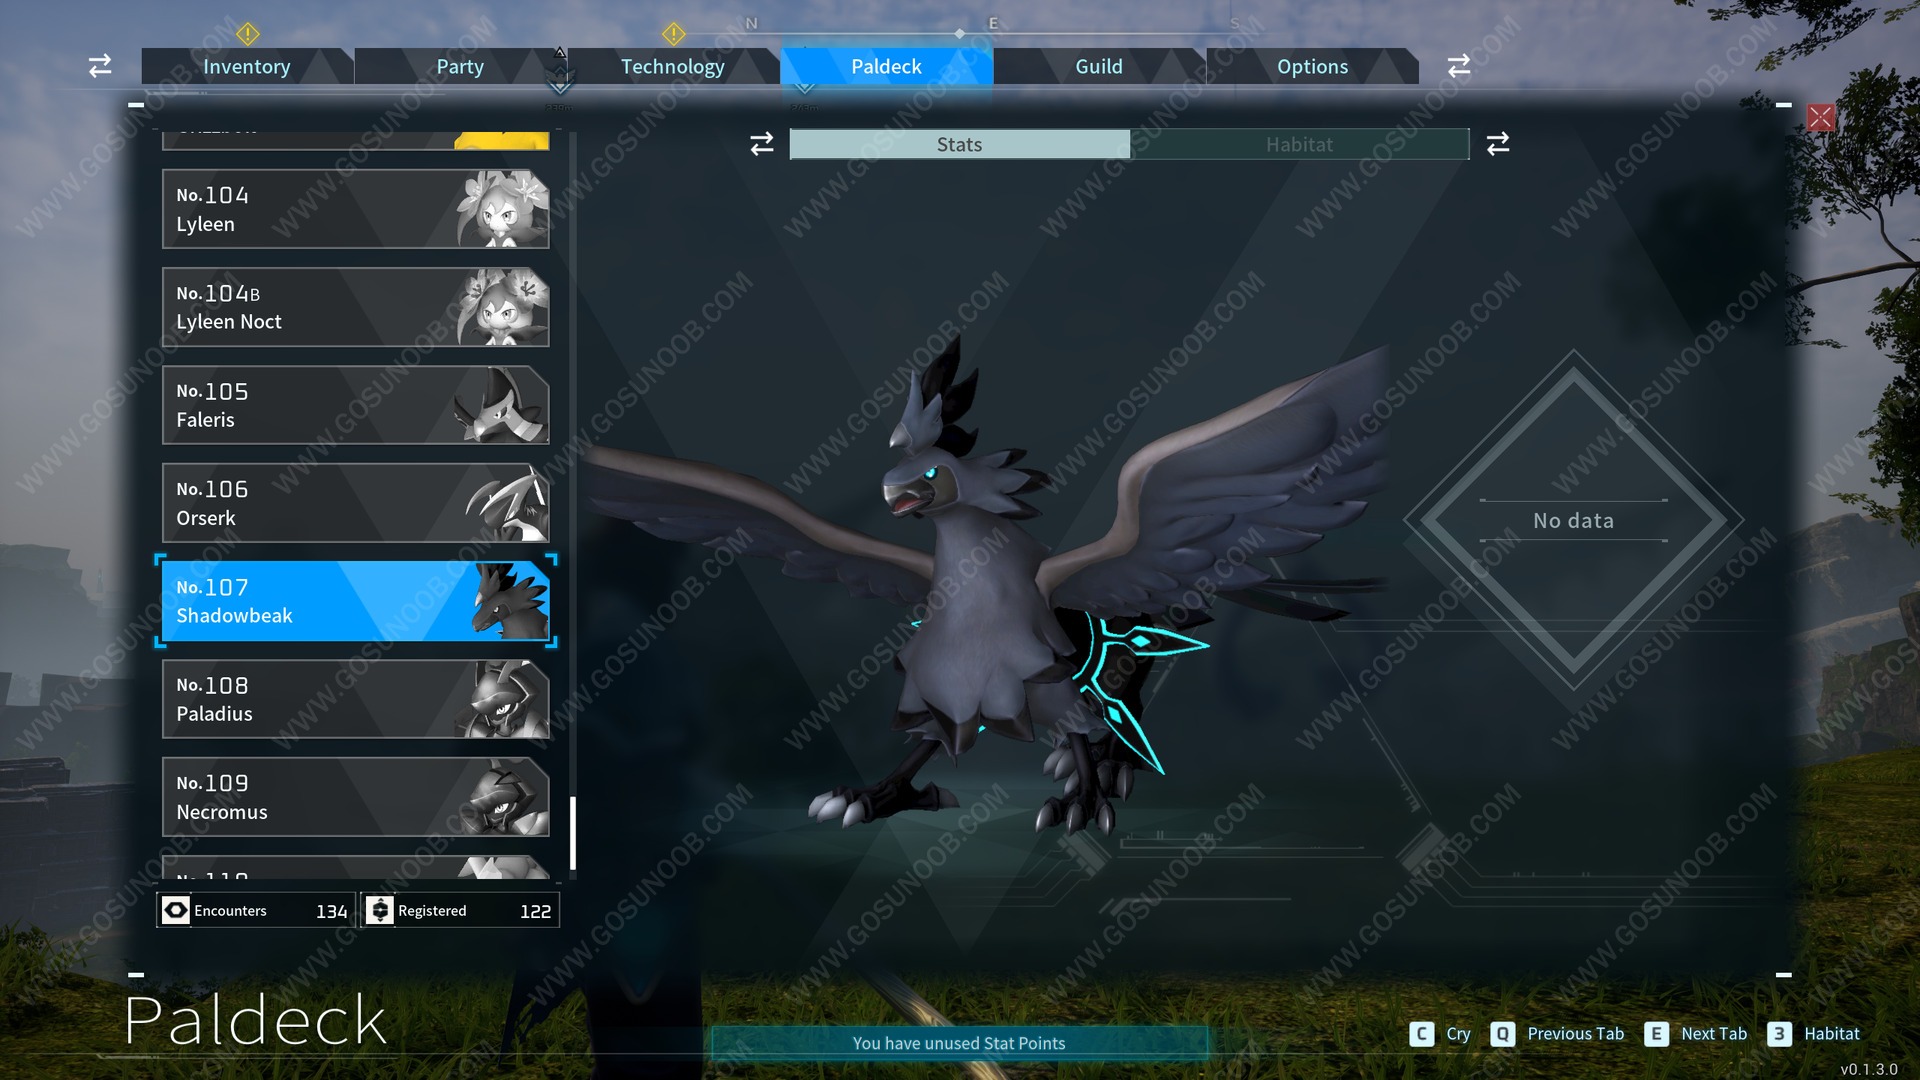
Task: Click the yellow alert icon above Inventory
Action: click(248, 34)
